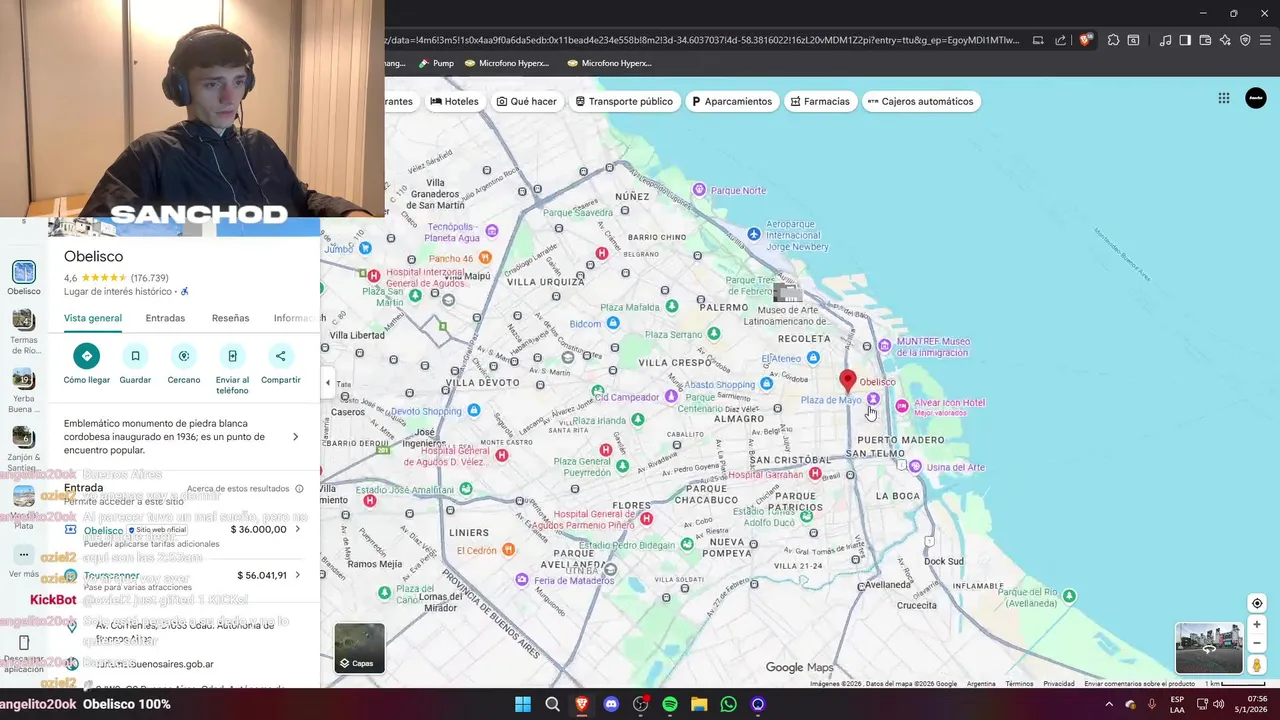Center map on my location

1257,603
